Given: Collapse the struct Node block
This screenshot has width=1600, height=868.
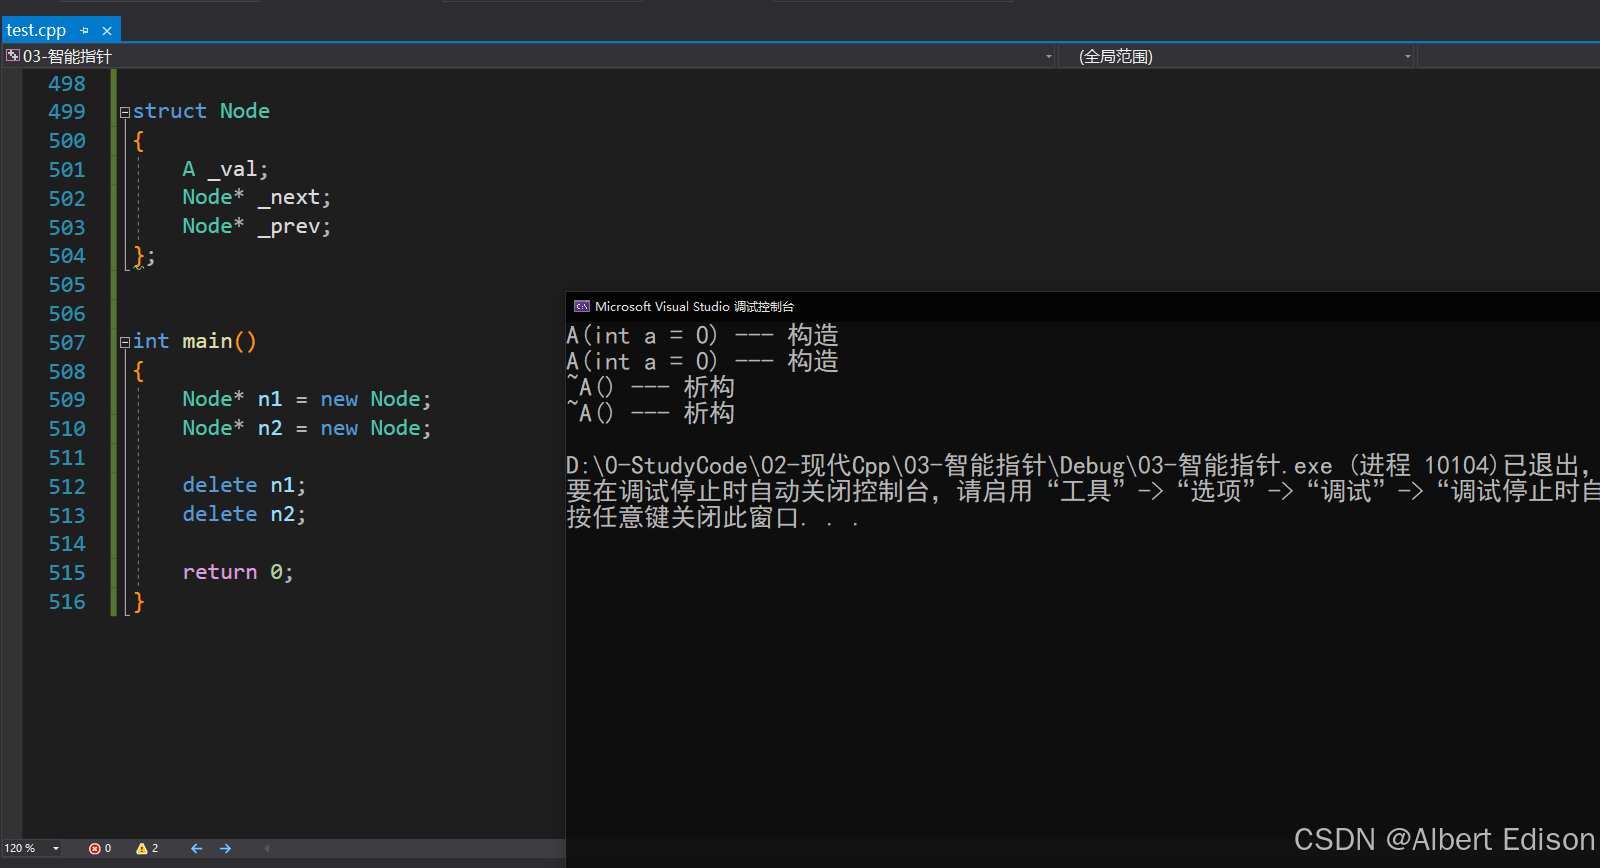Looking at the screenshot, I should coord(125,112).
